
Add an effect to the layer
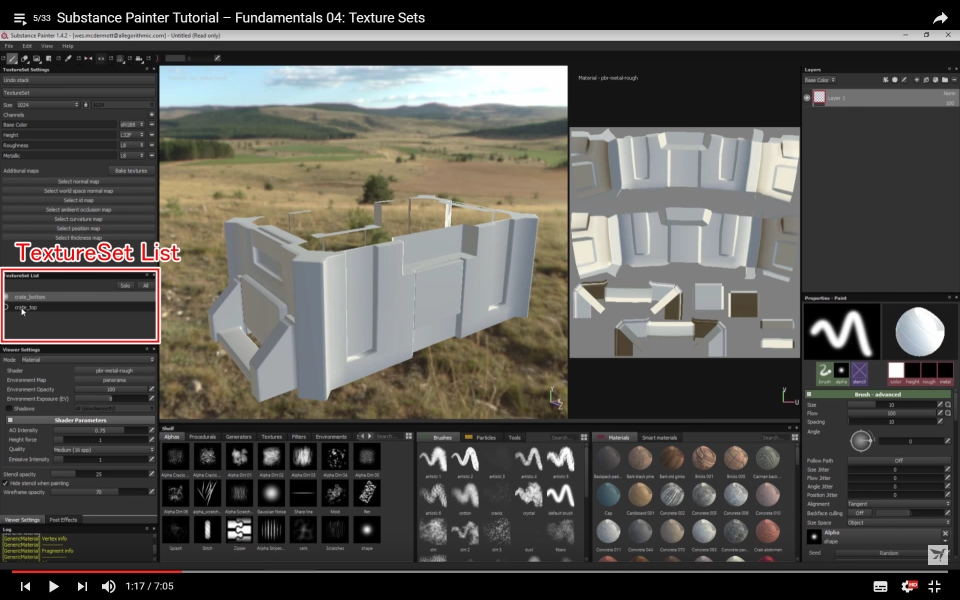886,80
